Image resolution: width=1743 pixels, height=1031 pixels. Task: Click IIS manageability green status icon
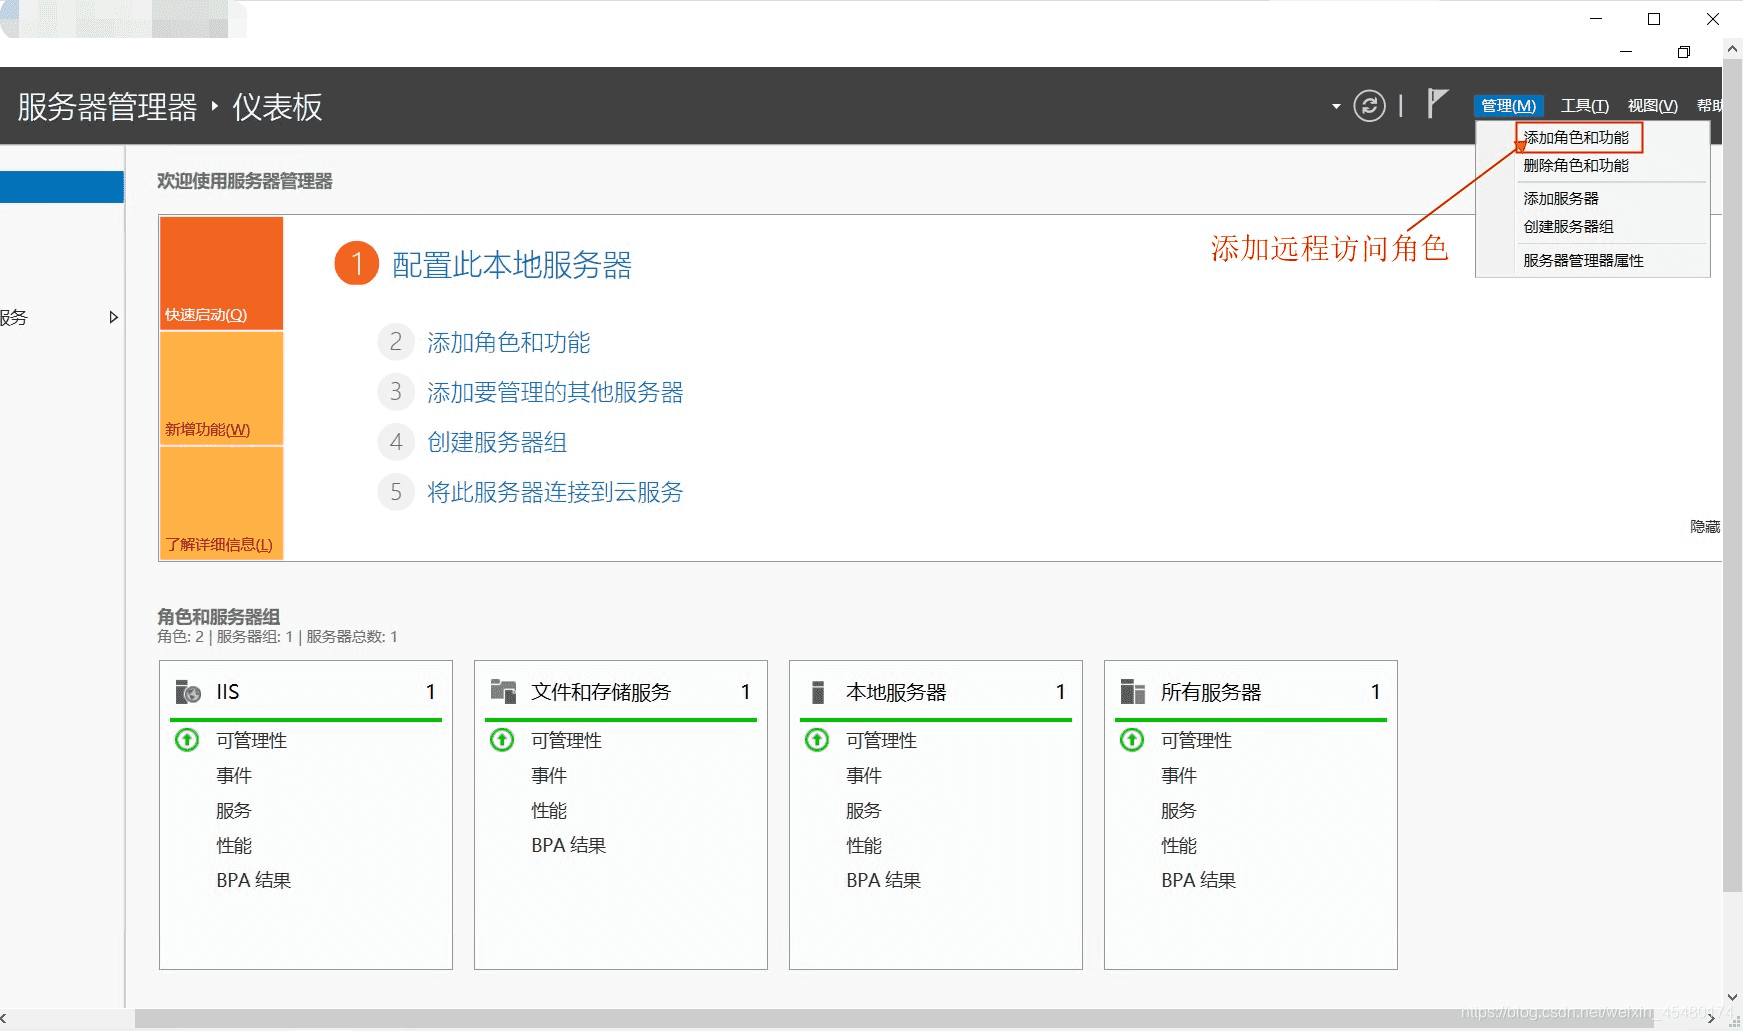pyautogui.click(x=187, y=740)
